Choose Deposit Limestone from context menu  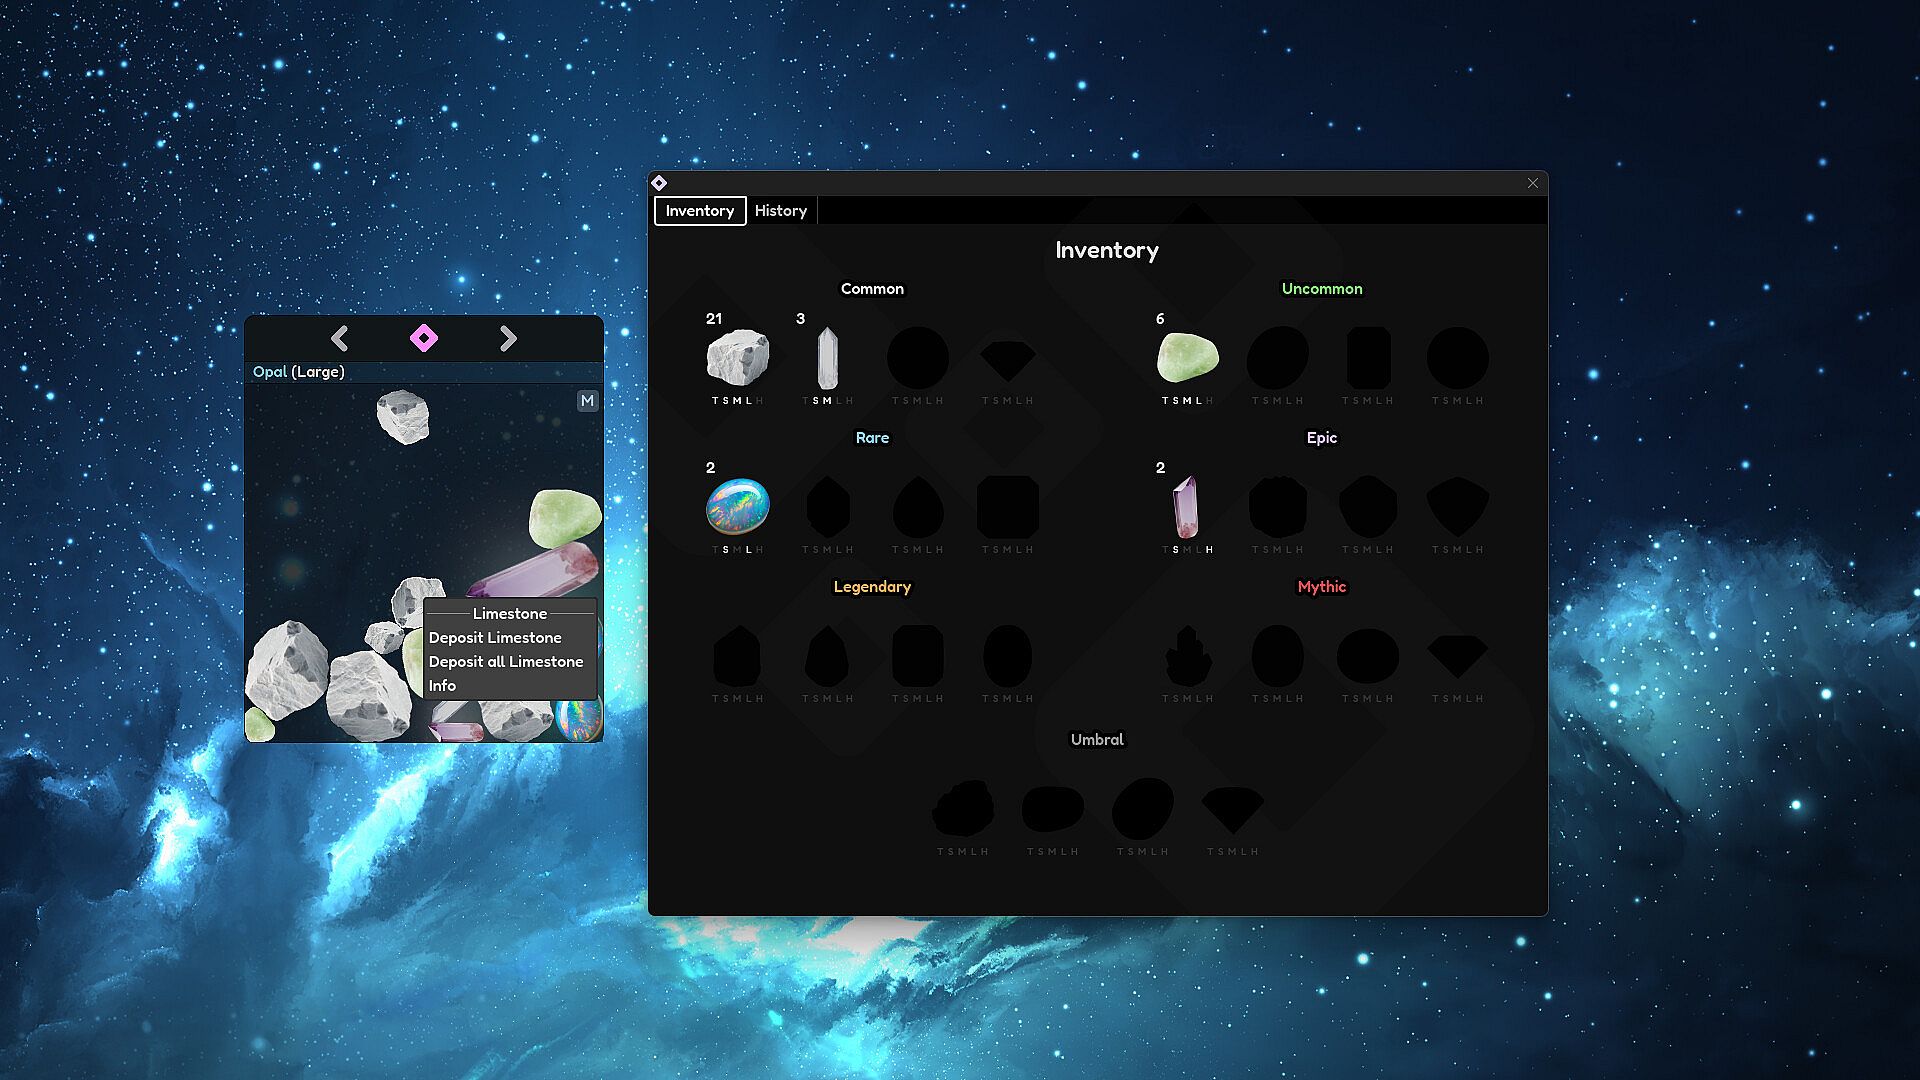(495, 638)
